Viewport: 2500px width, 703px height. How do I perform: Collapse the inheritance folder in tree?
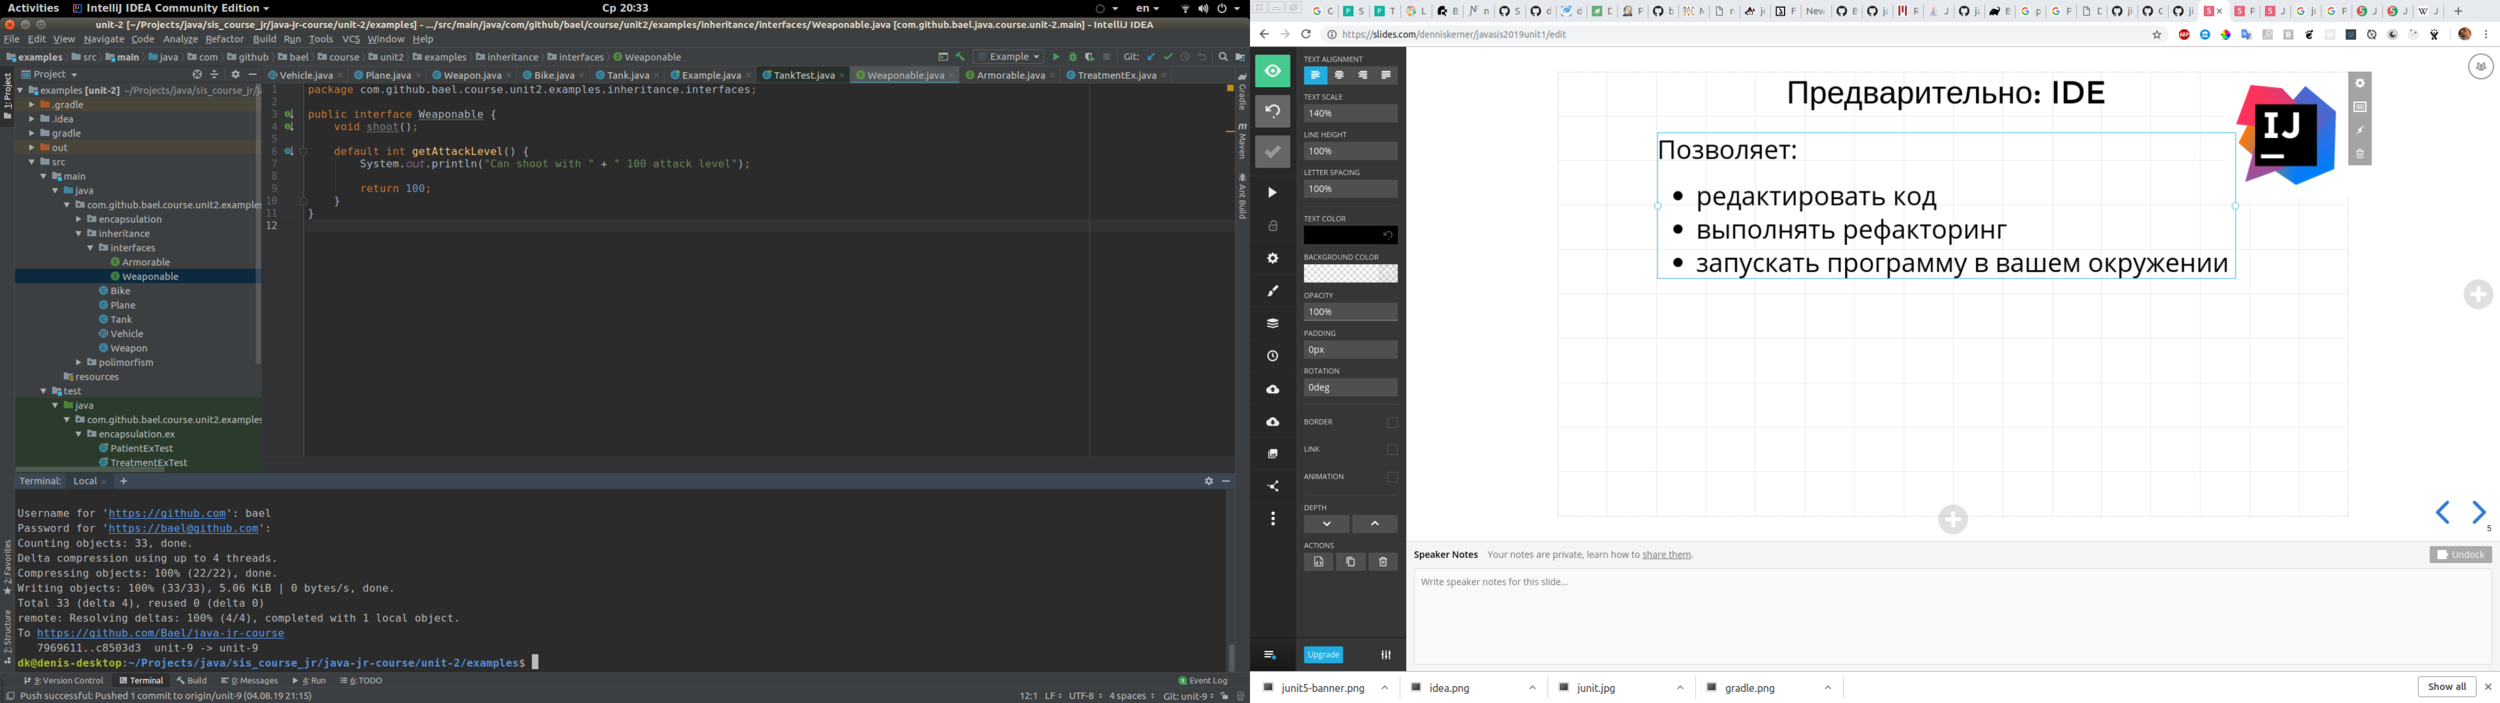pyautogui.click(x=78, y=234)
